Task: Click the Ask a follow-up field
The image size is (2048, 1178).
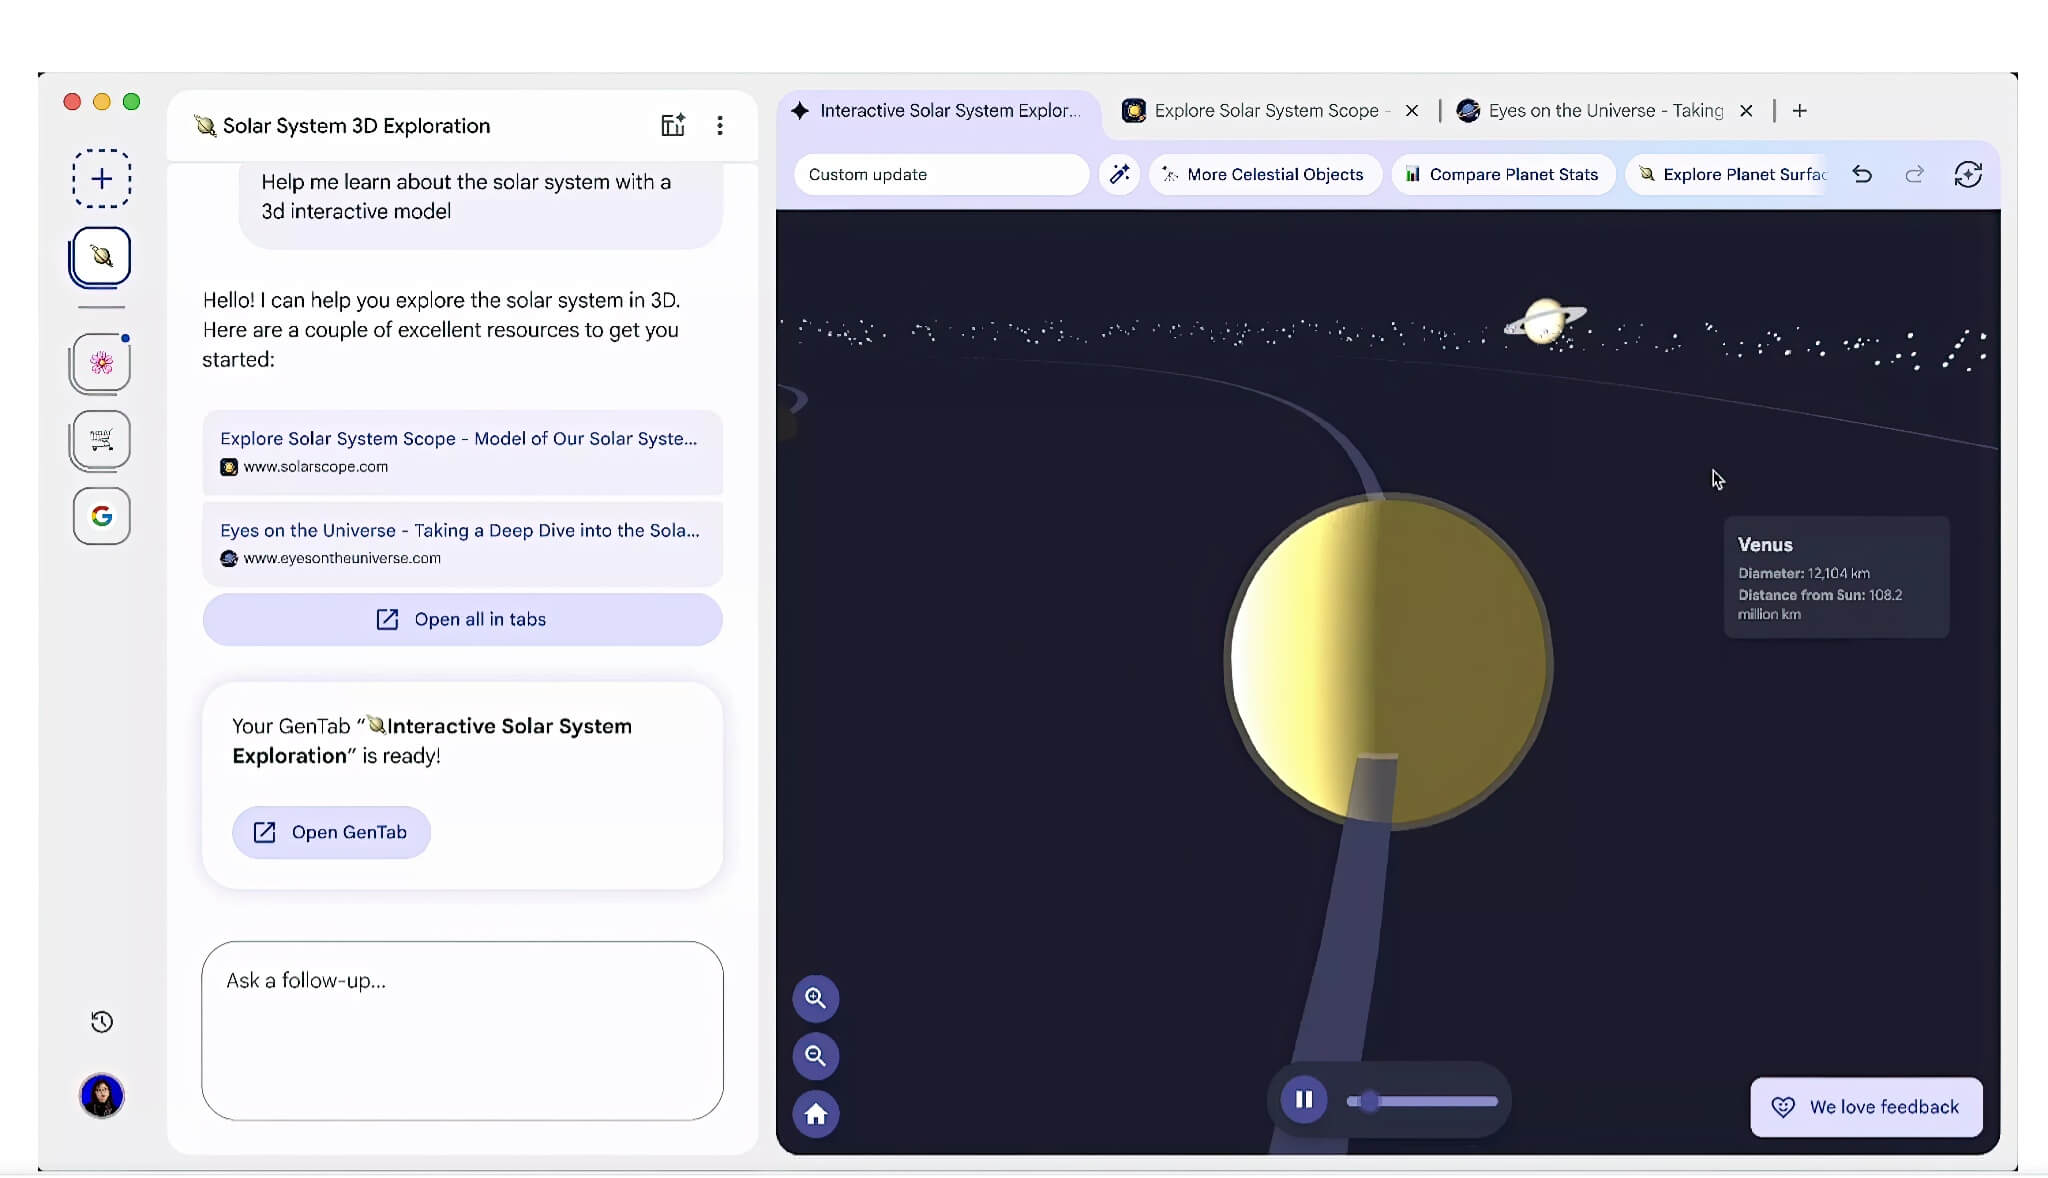Action: tap(462, 1030)
